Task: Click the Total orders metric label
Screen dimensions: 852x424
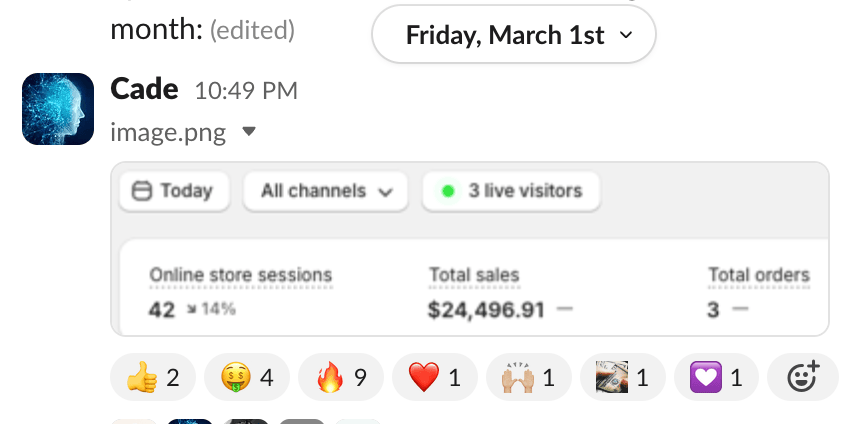Action: [758, 275]
